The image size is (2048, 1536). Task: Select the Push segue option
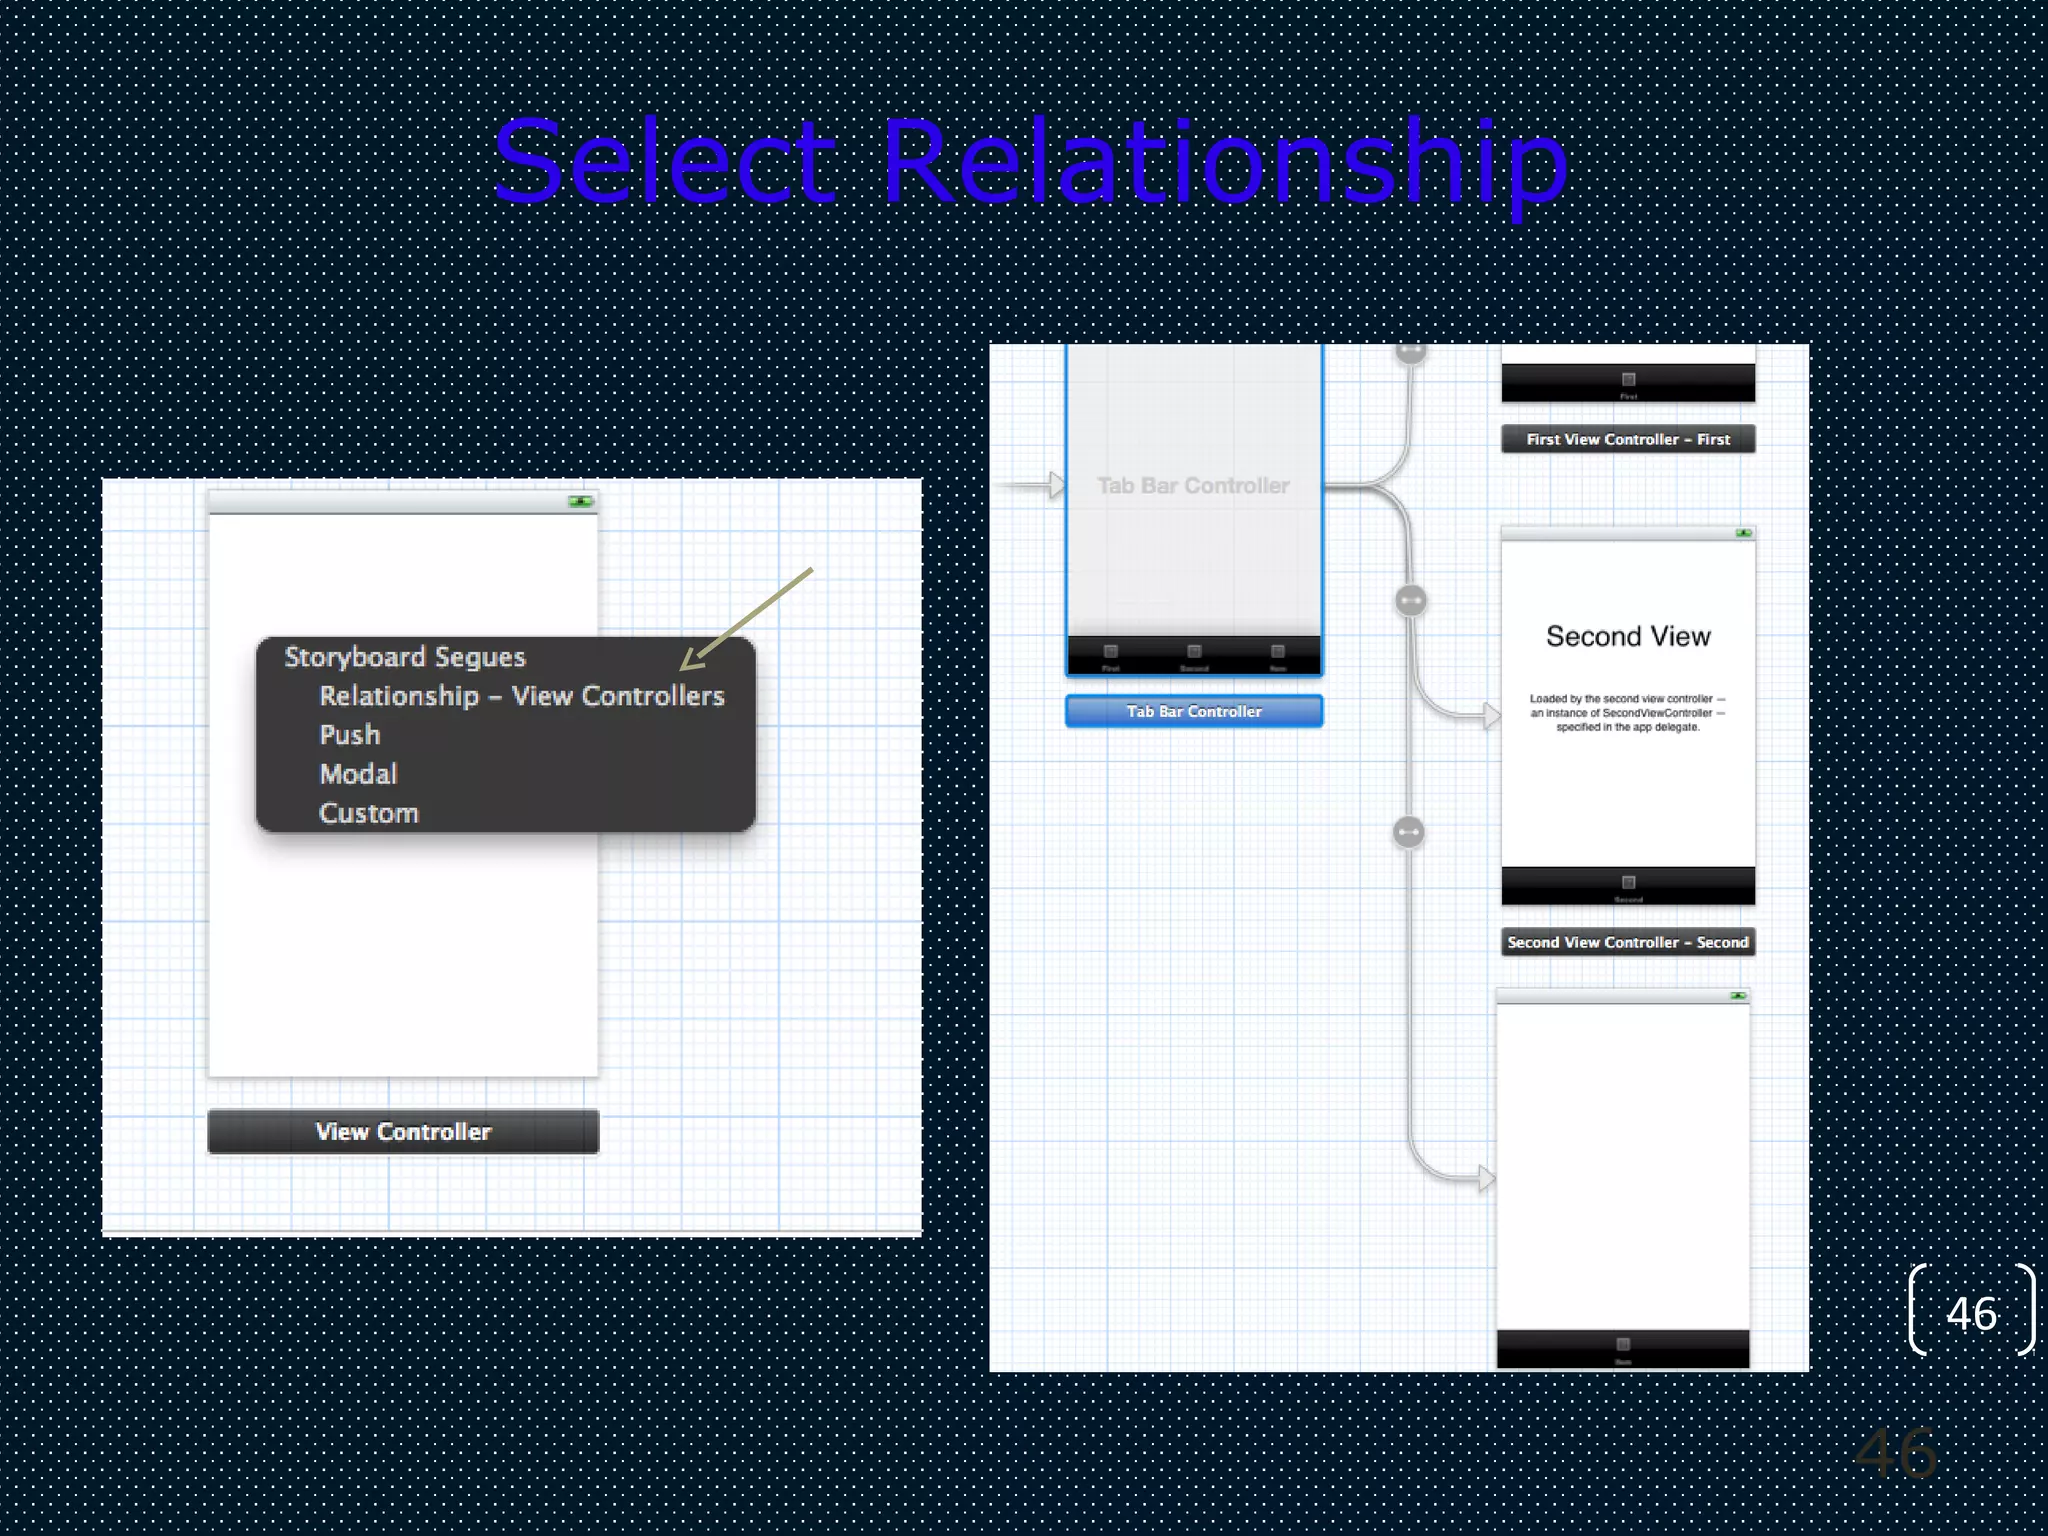click(x=350, y=735)
